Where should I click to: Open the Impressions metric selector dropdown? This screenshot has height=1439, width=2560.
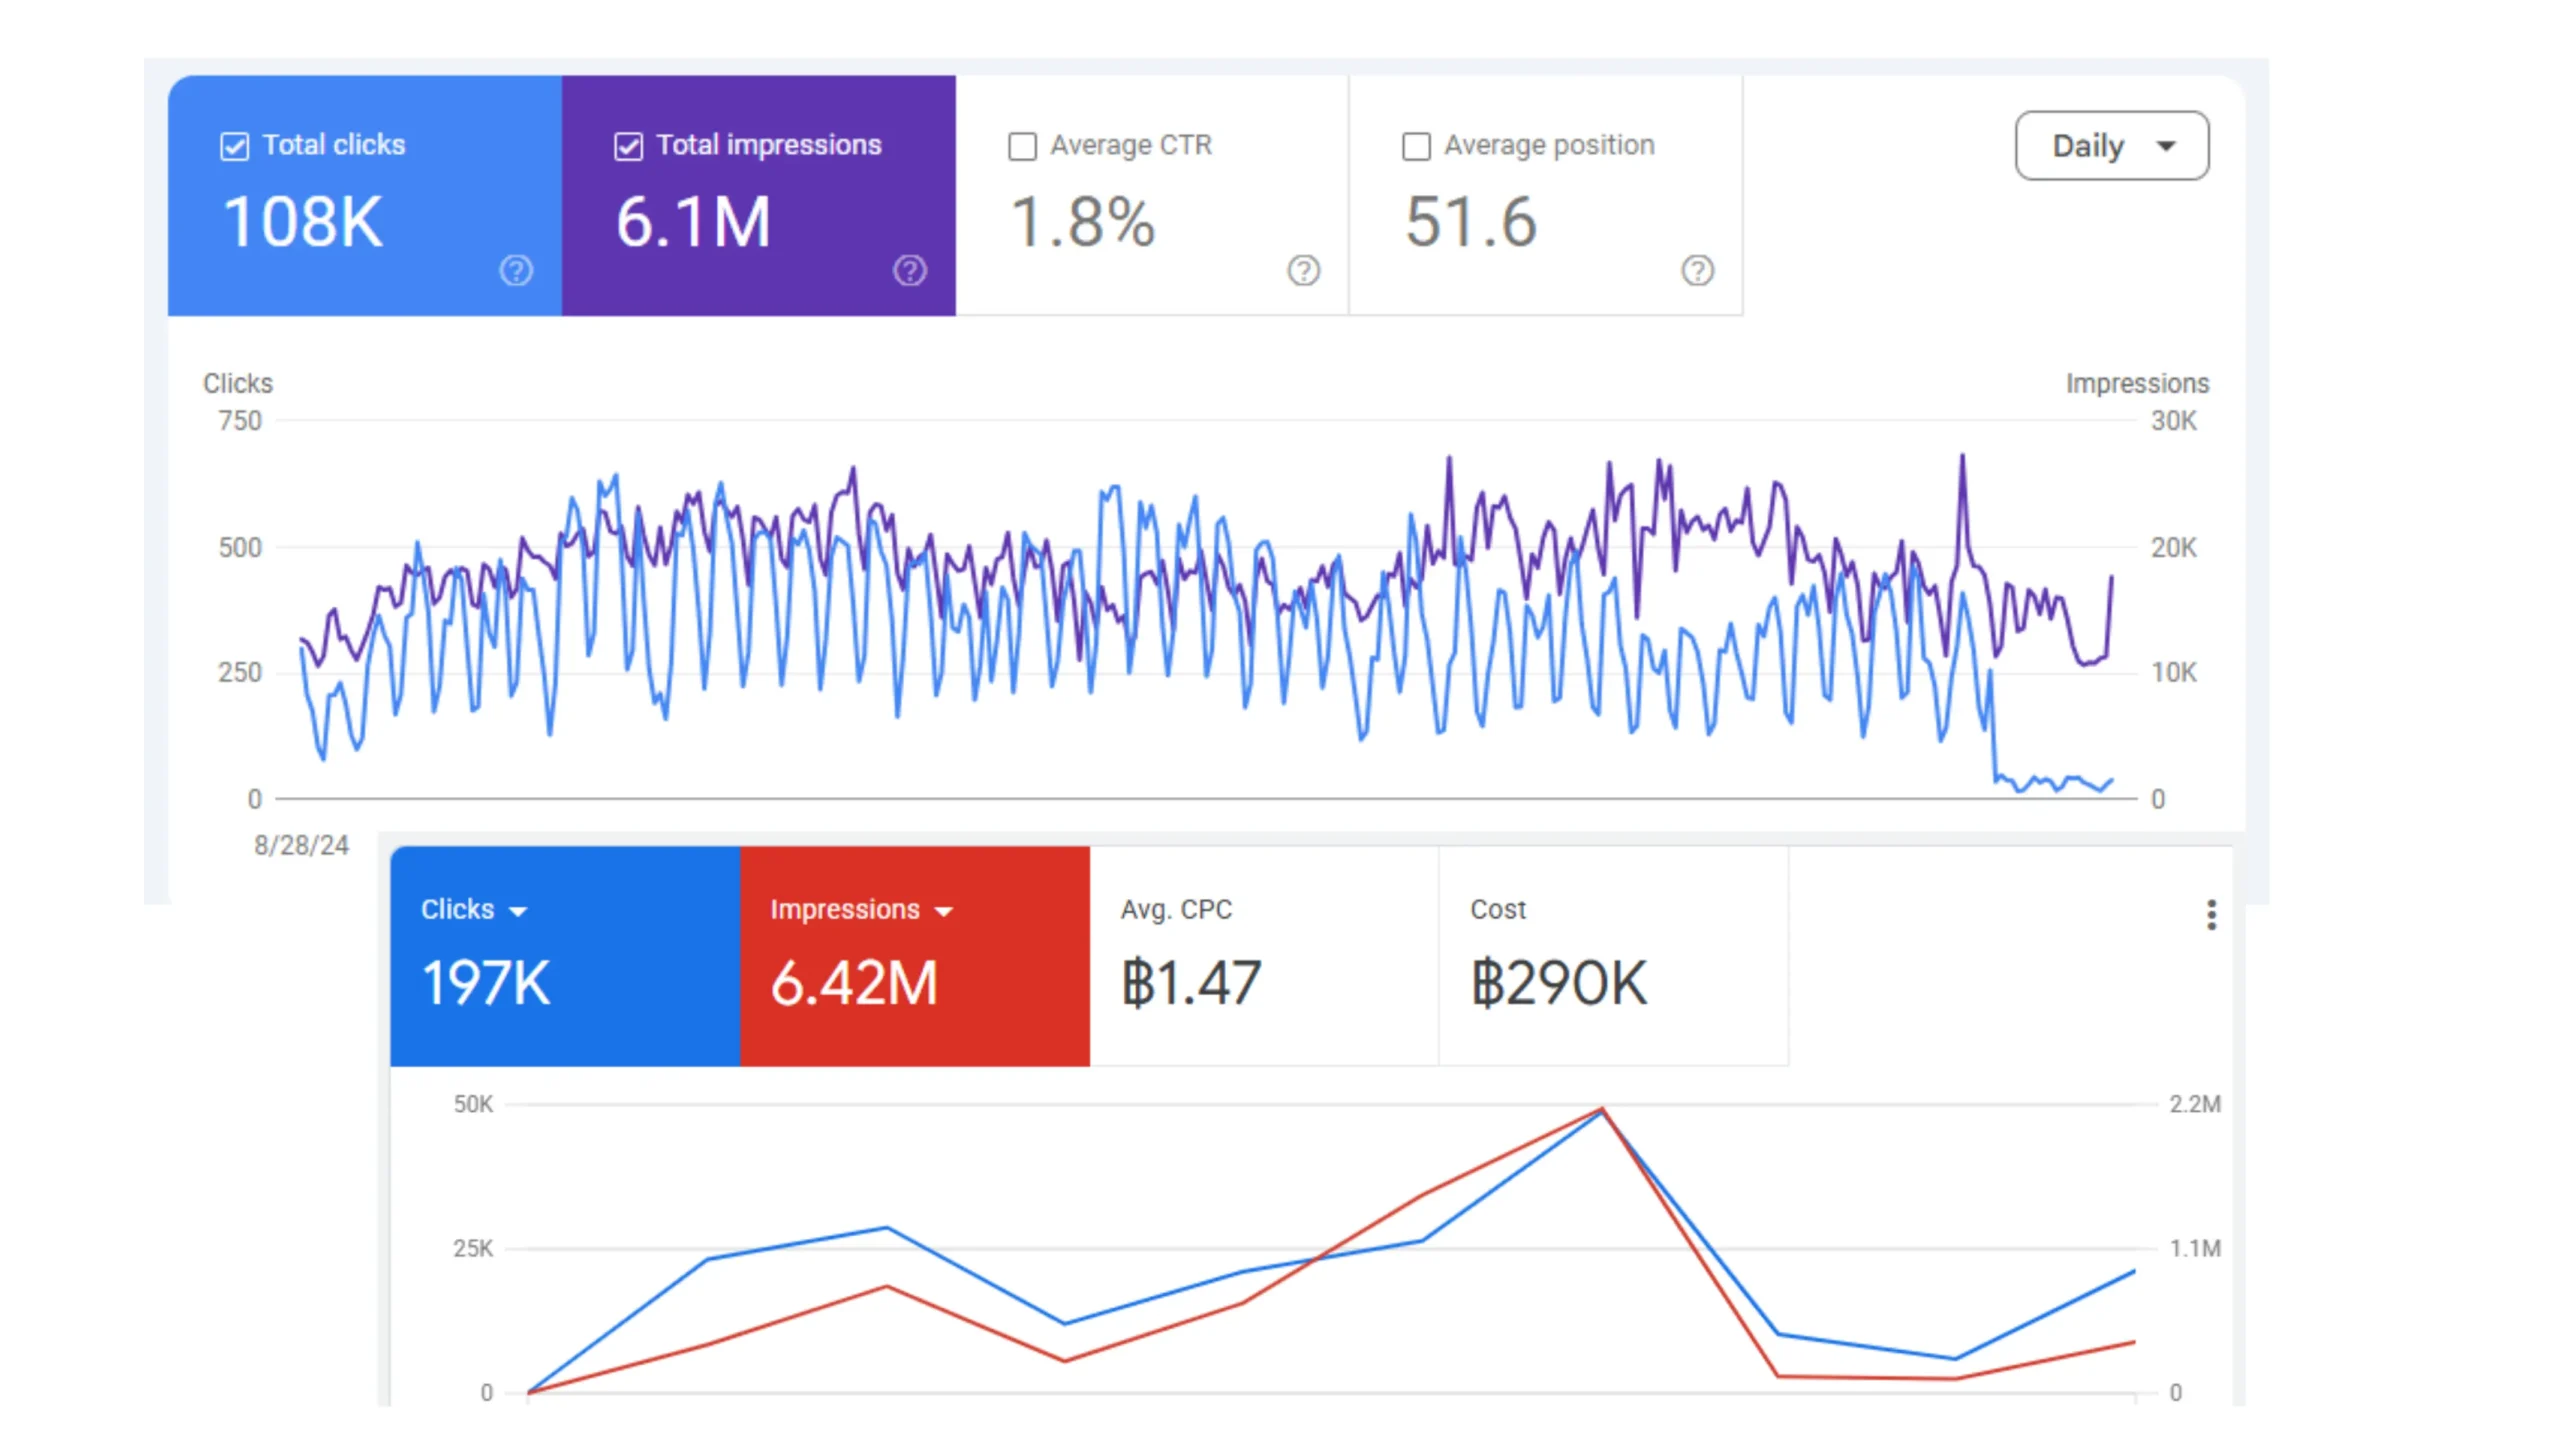(943, 910)
